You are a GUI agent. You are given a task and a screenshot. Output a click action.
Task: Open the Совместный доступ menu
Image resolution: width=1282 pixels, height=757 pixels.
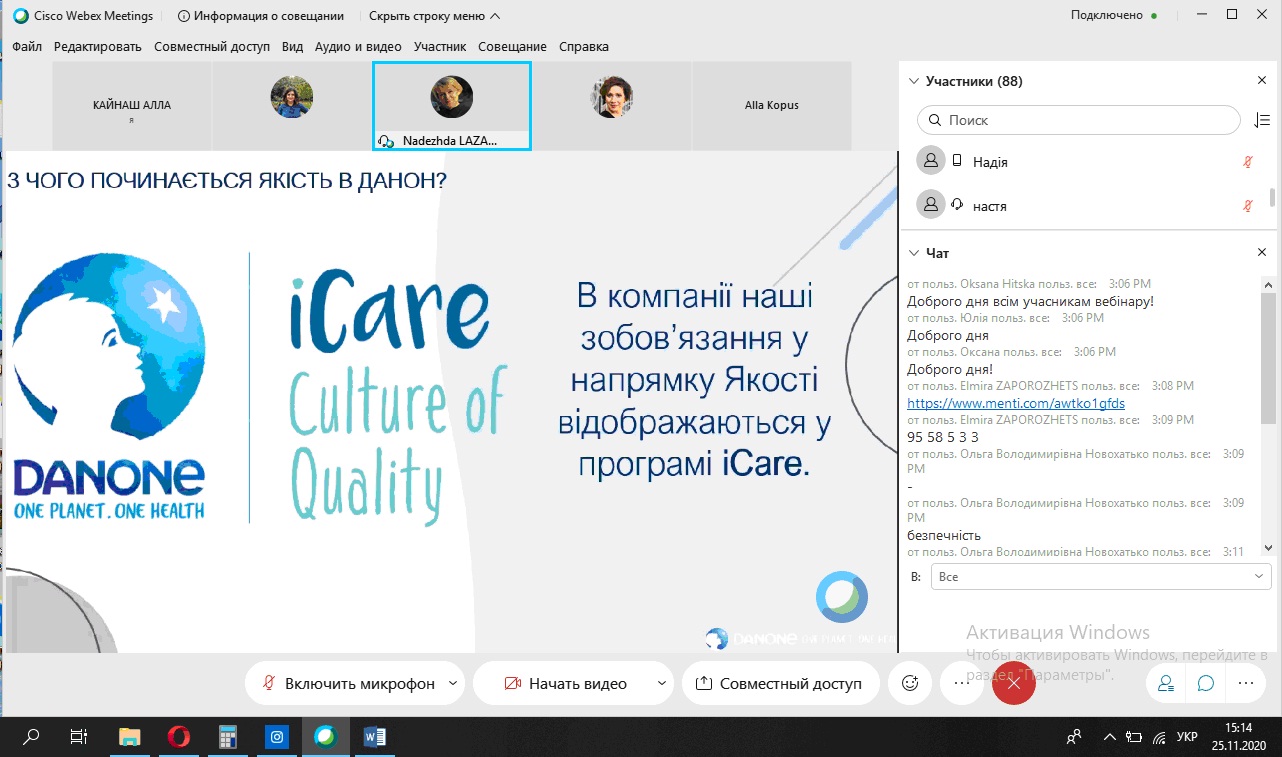212,46
